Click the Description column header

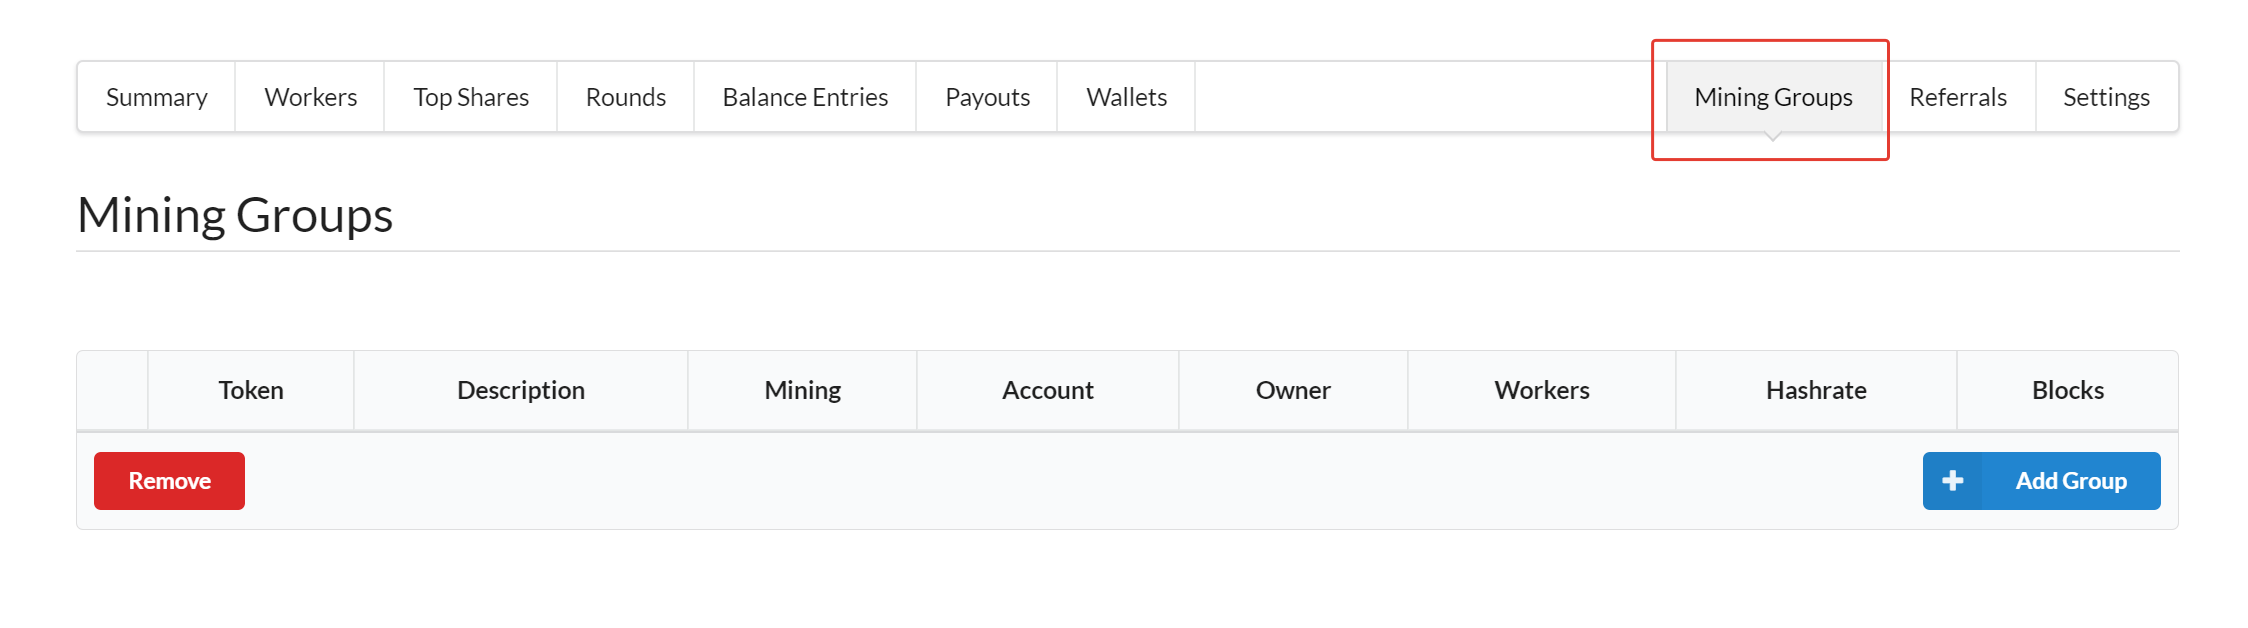point(521,390)
